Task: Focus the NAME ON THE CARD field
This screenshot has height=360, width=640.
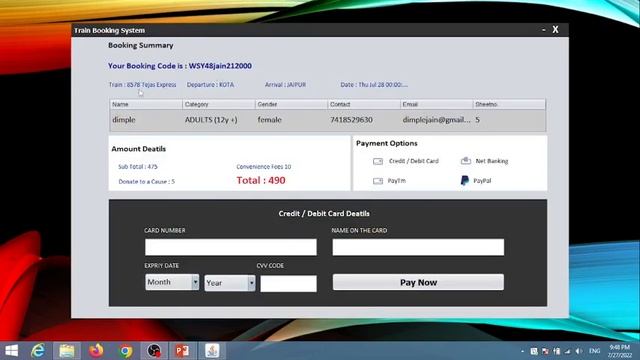Action: click(418, 247)
